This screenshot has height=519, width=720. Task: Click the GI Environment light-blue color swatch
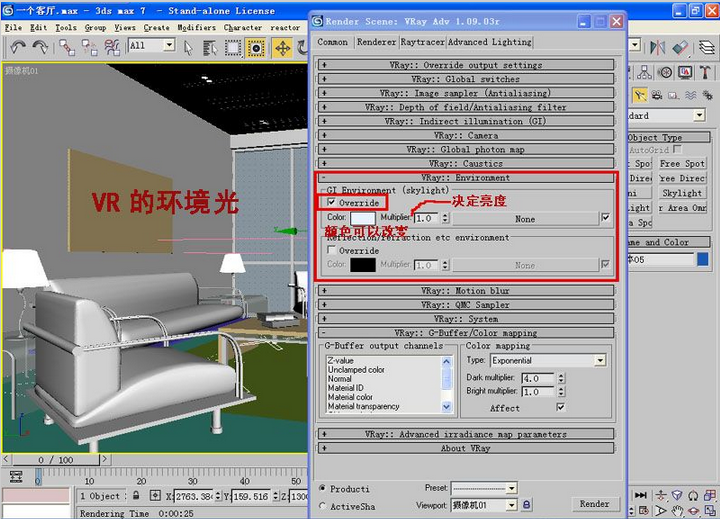tap(363, 218)
